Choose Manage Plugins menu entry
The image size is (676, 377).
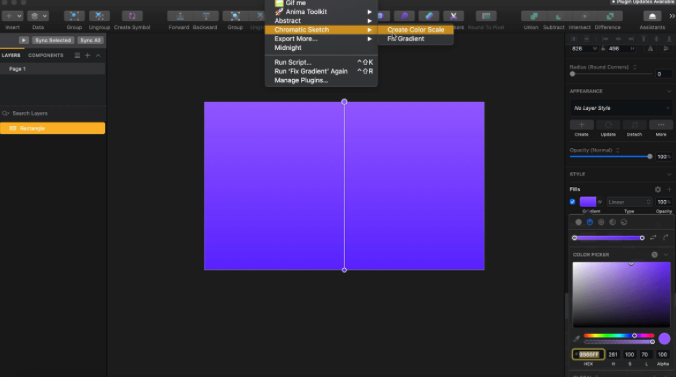301,80
